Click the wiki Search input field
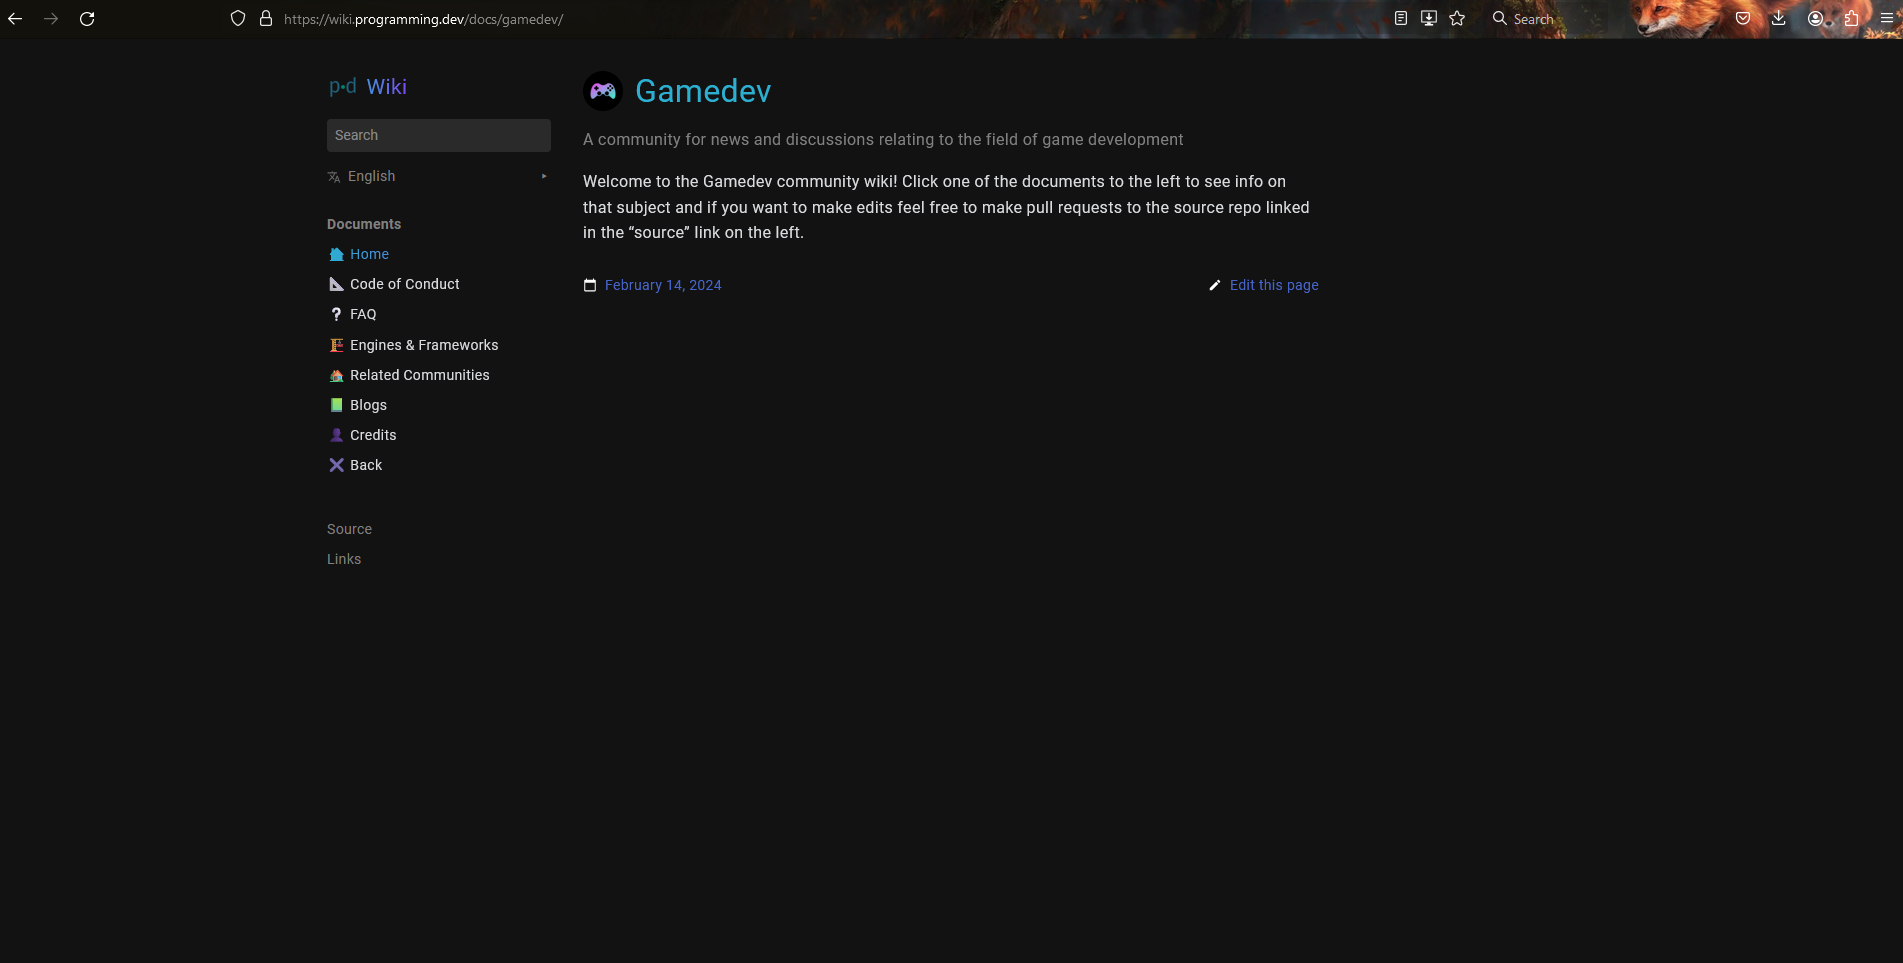The width and height of the screenshot is (1903, 963). [438, 135]
